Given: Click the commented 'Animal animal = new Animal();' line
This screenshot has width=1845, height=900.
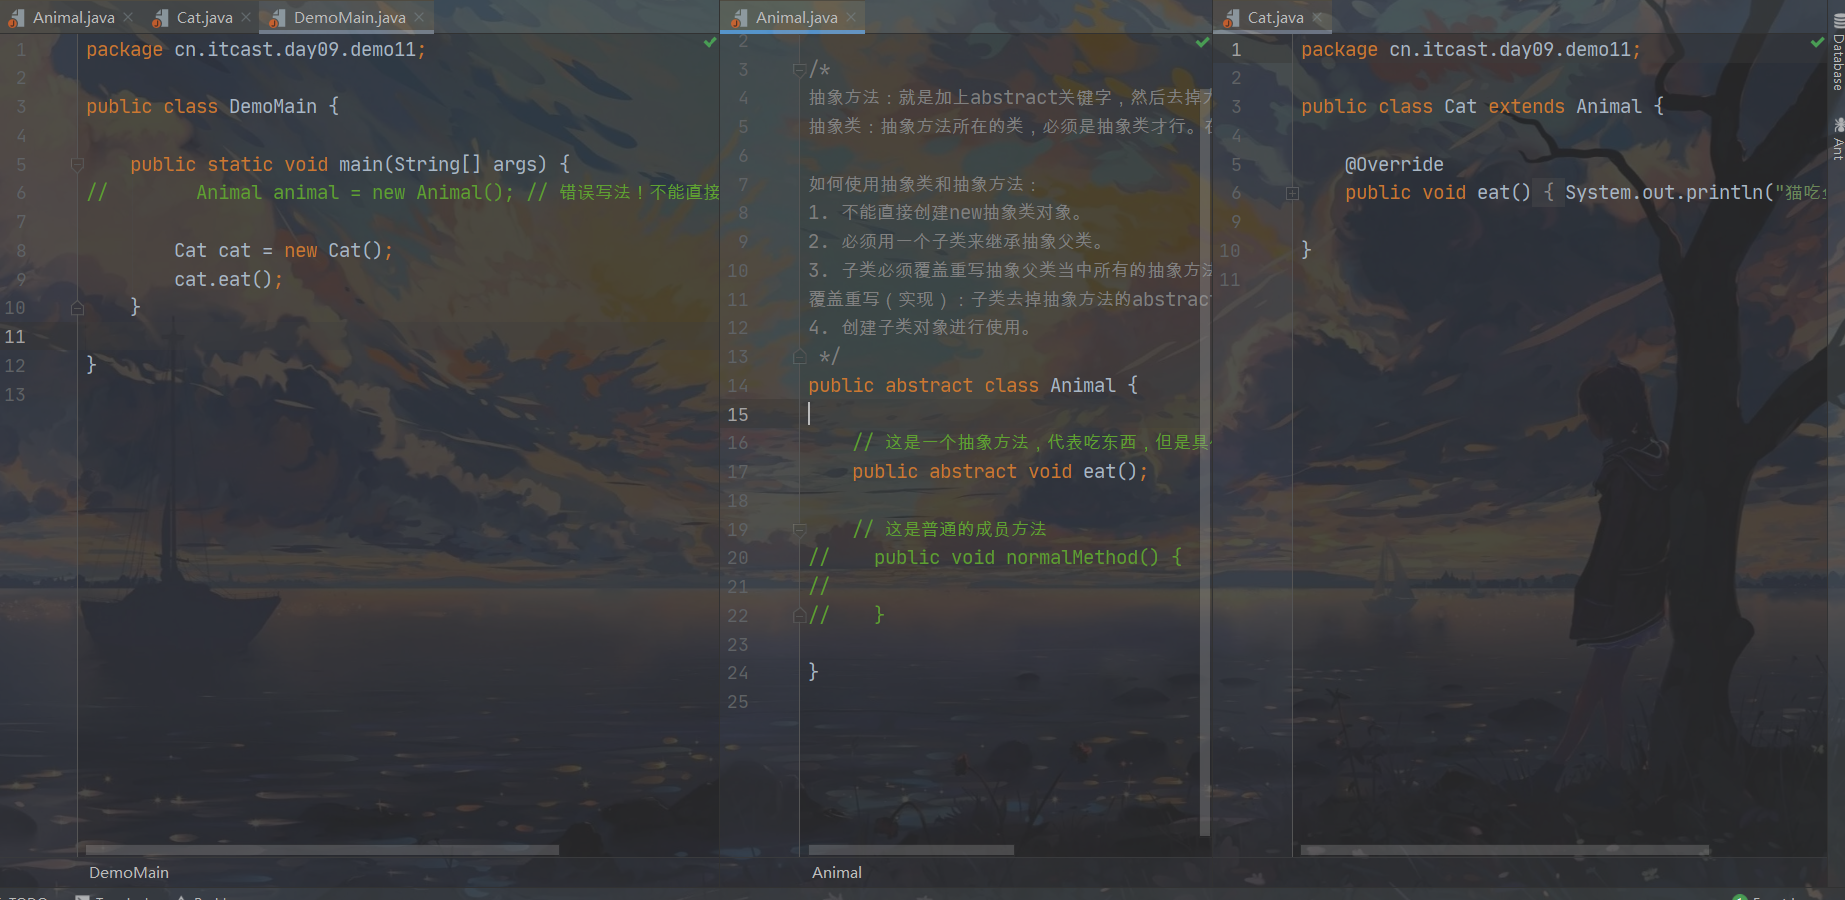Looking at the screenshot, I should click(x=402, y=192).
